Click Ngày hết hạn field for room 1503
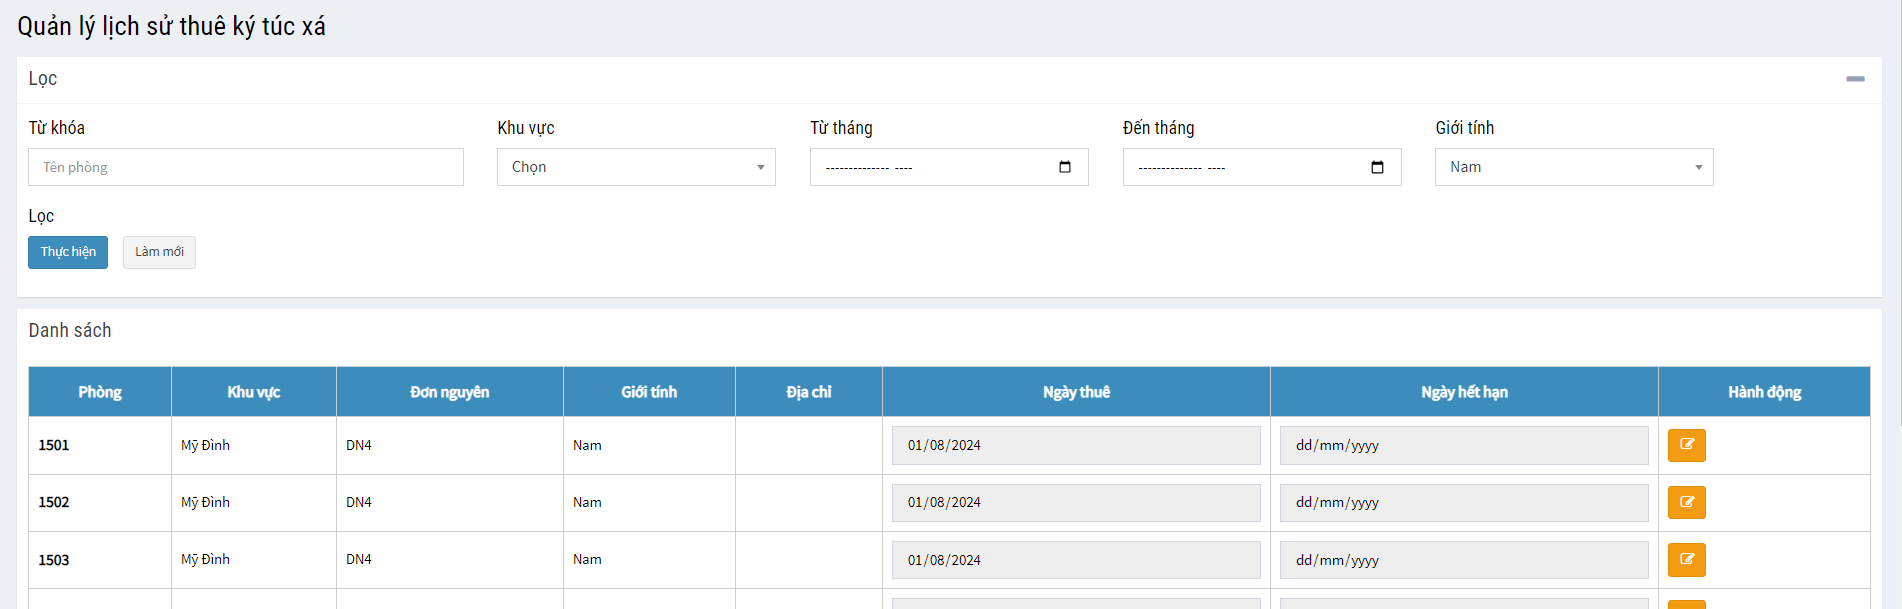Viewport: 1902px width, 609px height. [x=1463, y=560]
